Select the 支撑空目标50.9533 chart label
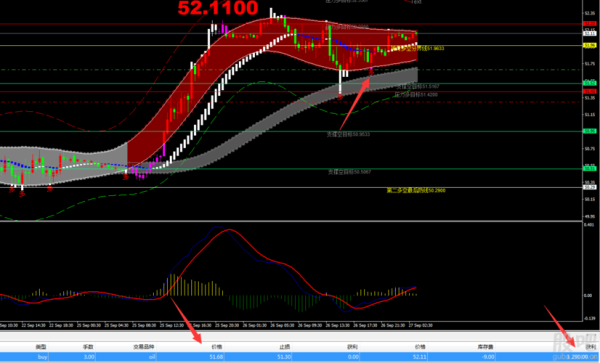The height and width of the screenshot is (363, 600). tap(348, 134)
